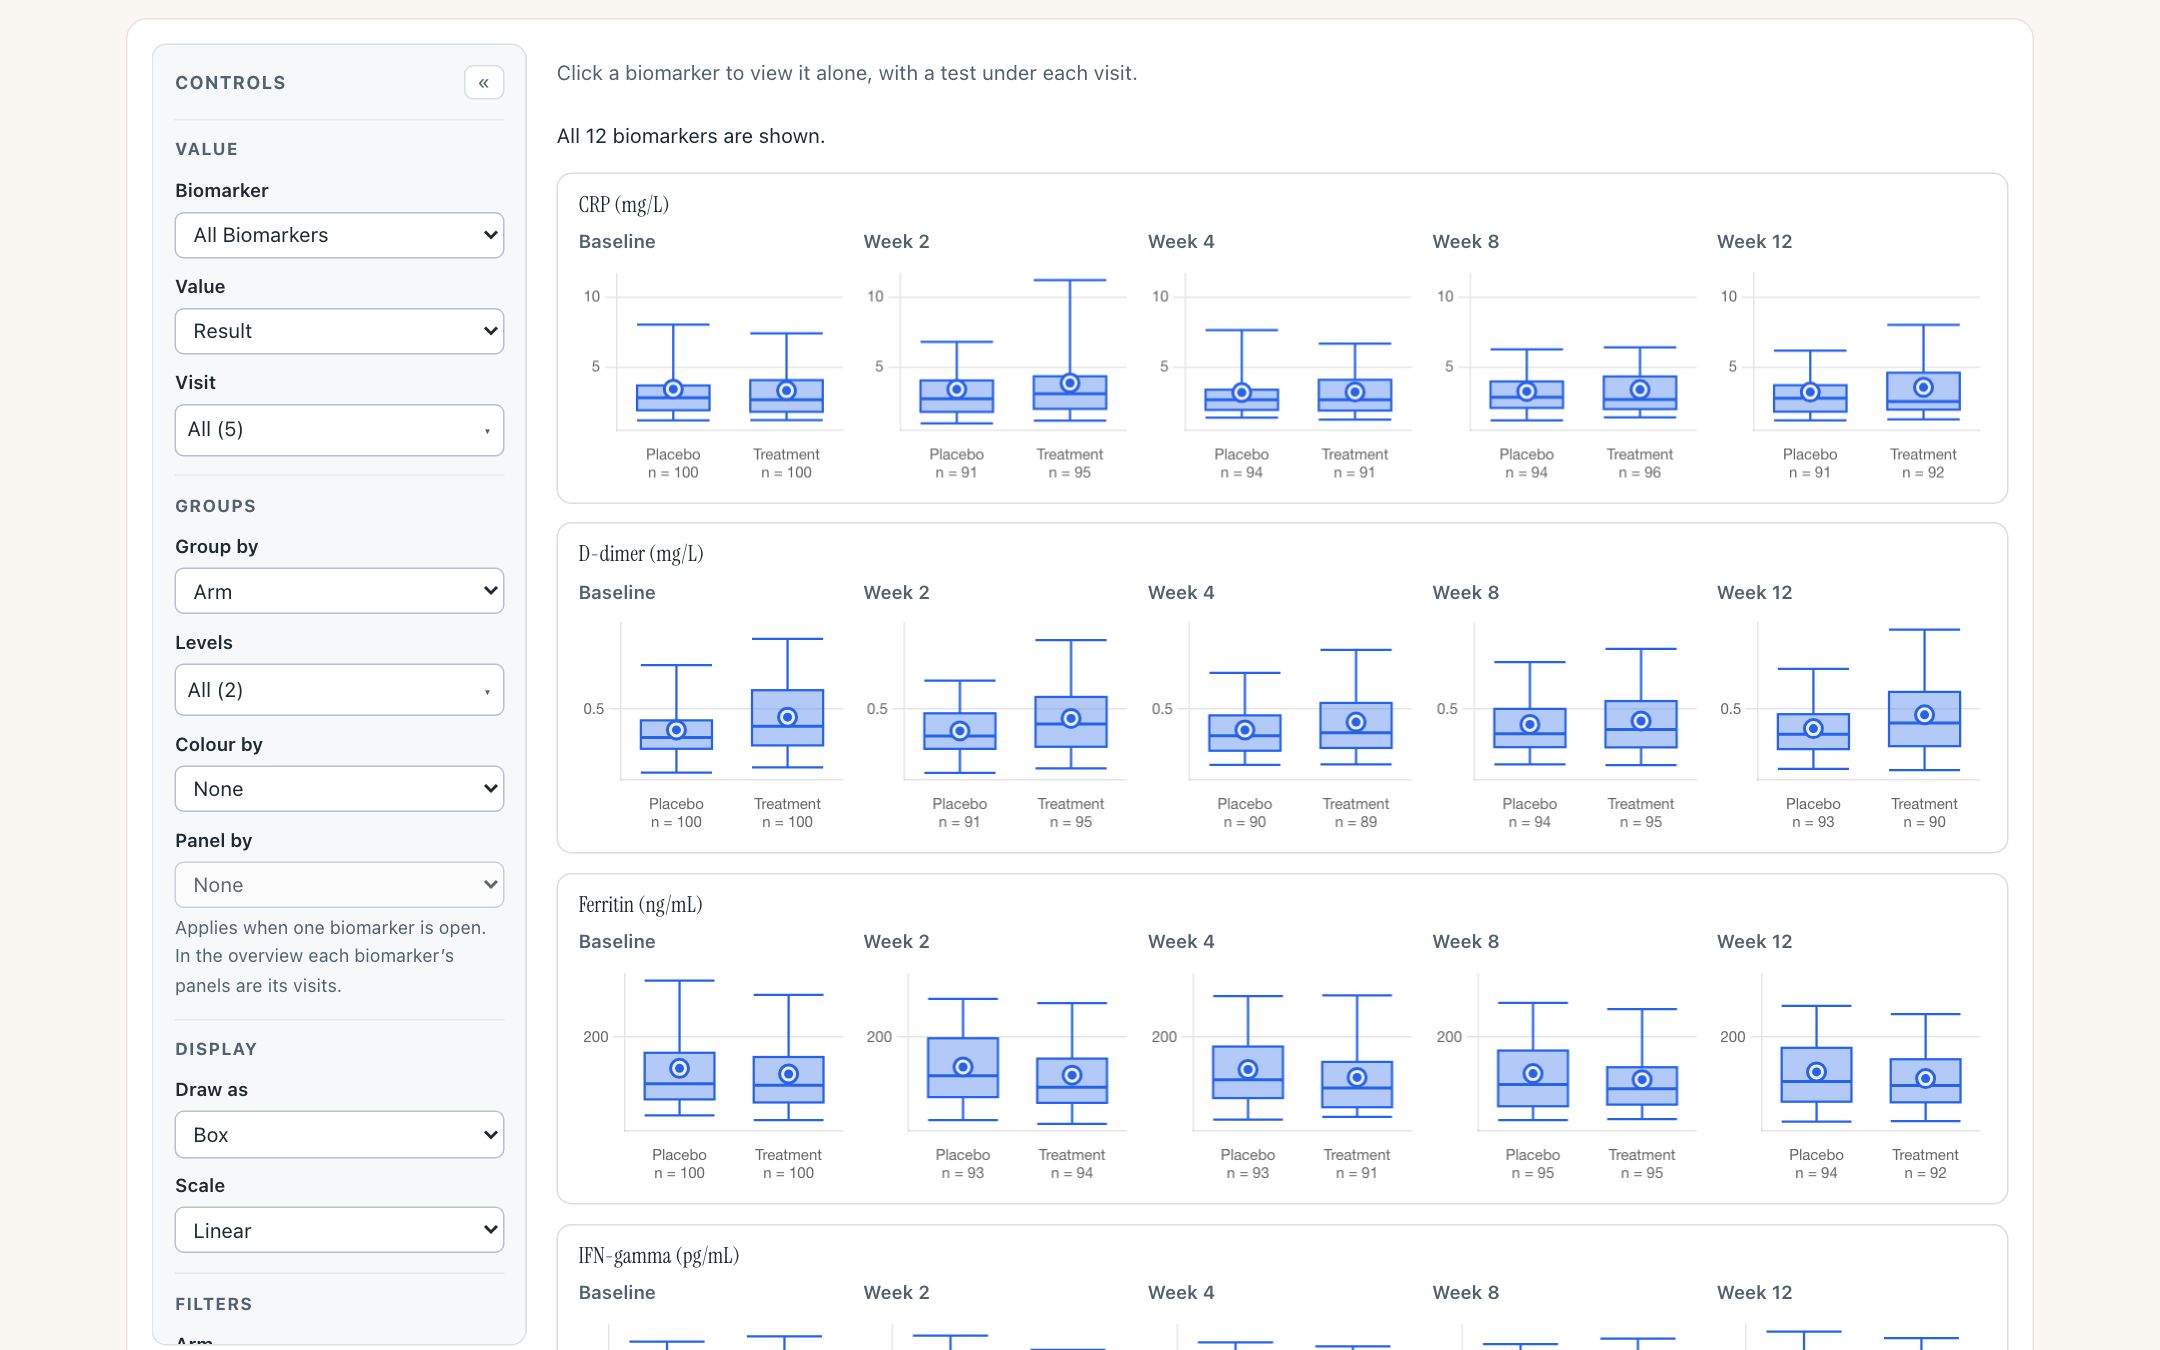Open the D-dimer (mg/L) biomarker card
The image size is (2160, 1350).
[1282, 688]
